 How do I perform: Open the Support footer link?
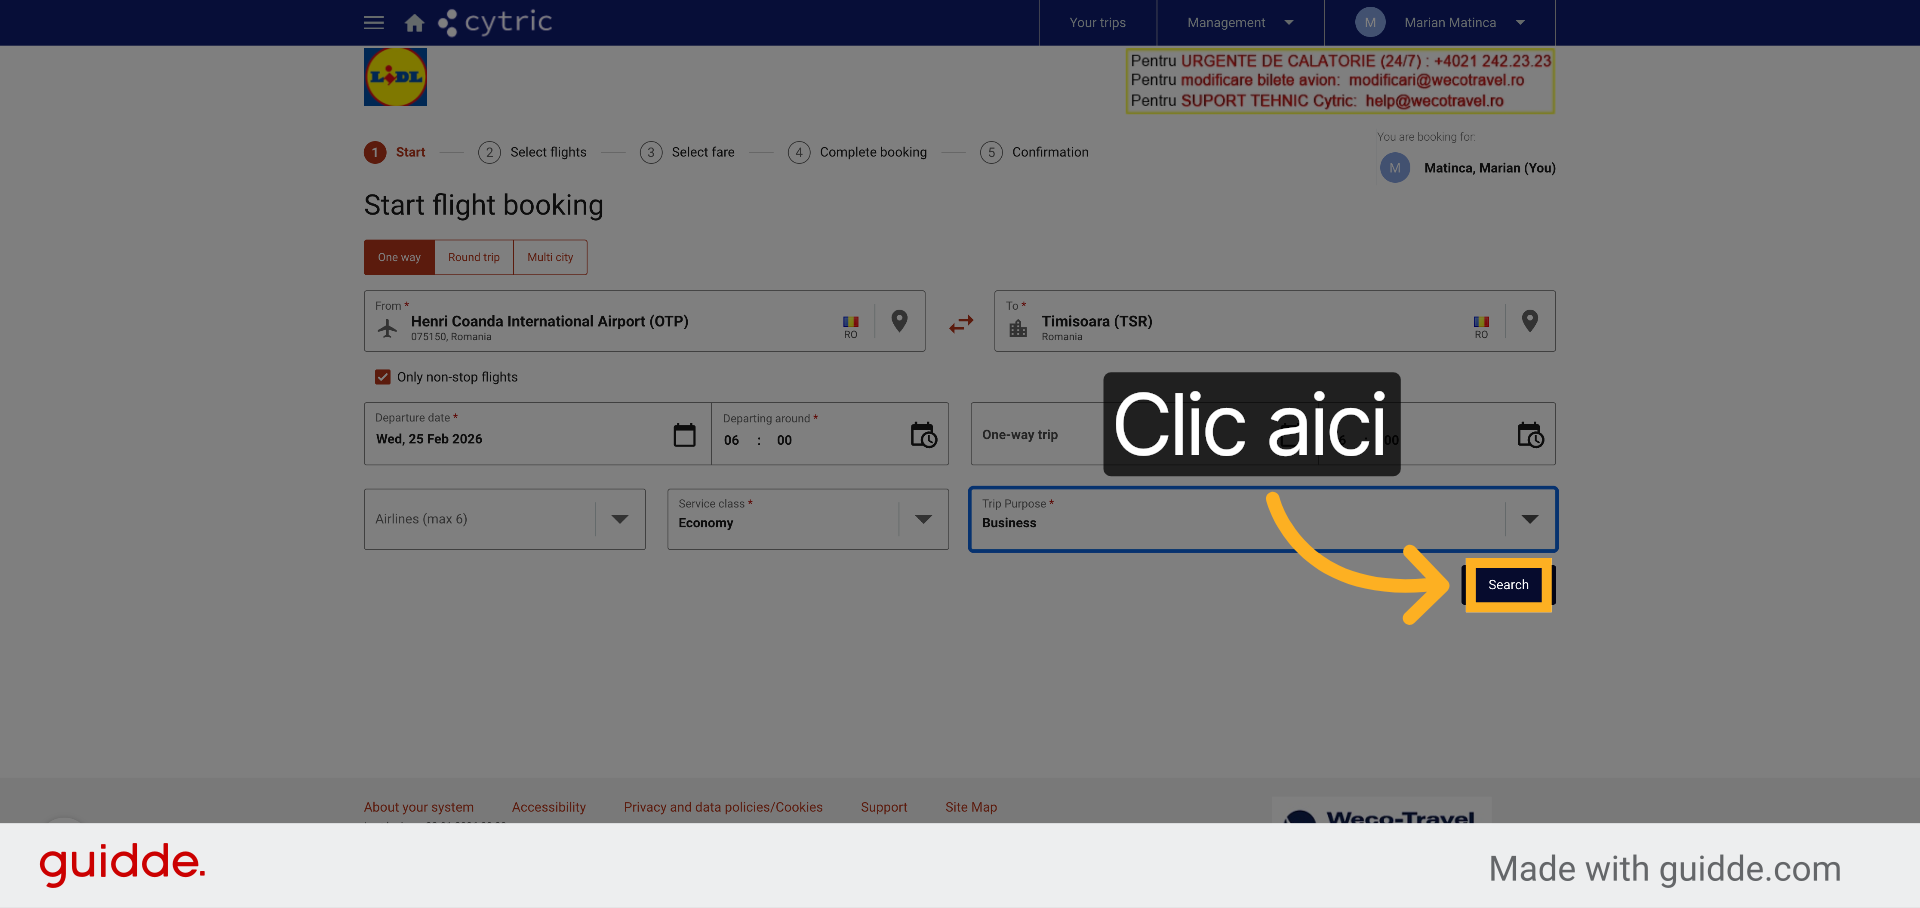point(884,807)
